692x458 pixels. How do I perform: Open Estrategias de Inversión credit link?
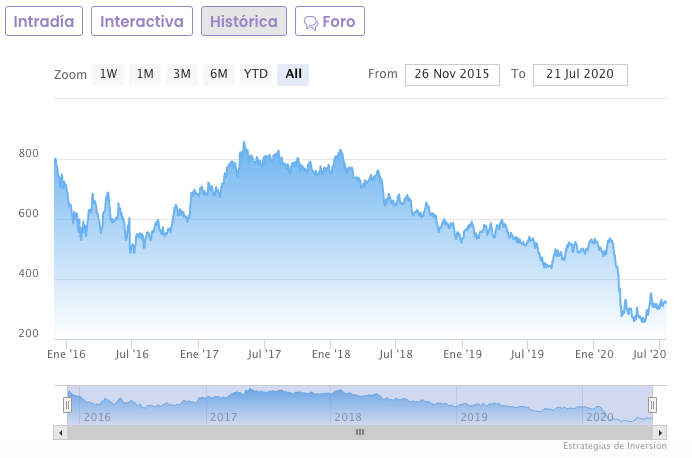(613, 446)
